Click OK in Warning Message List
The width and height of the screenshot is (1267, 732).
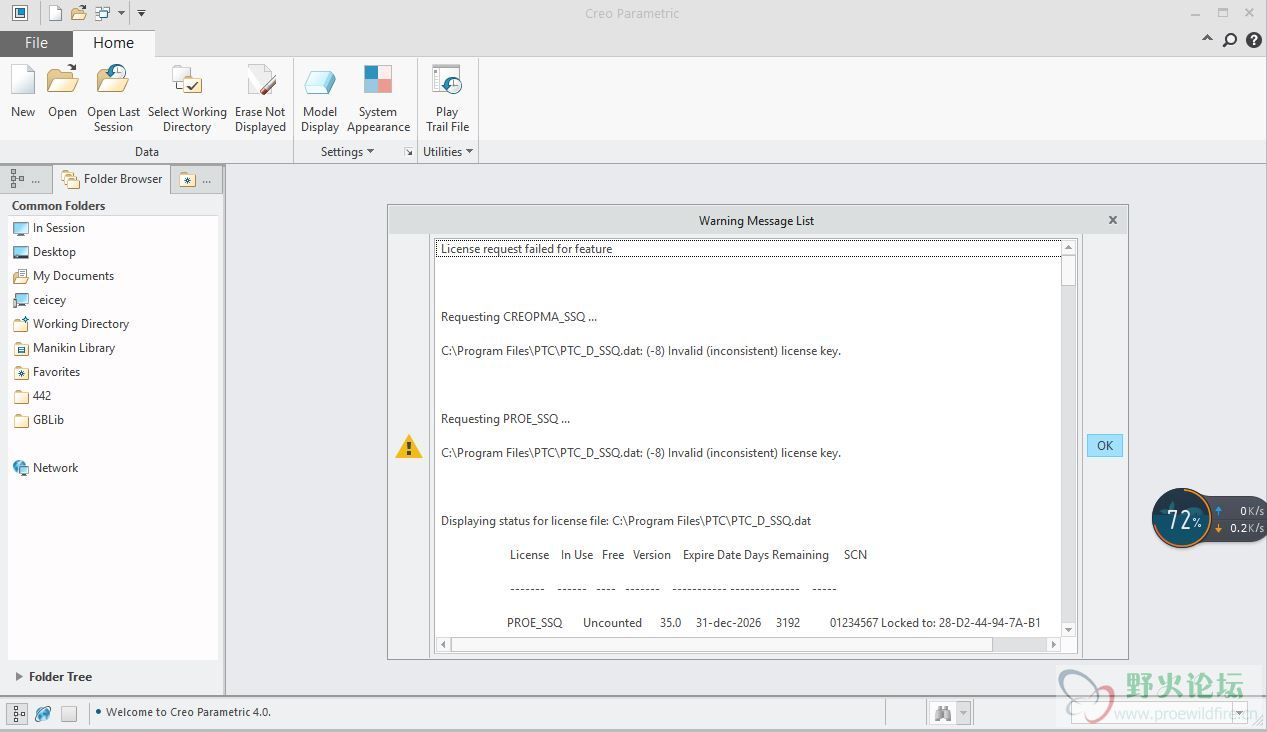(x=1105, y=446)
